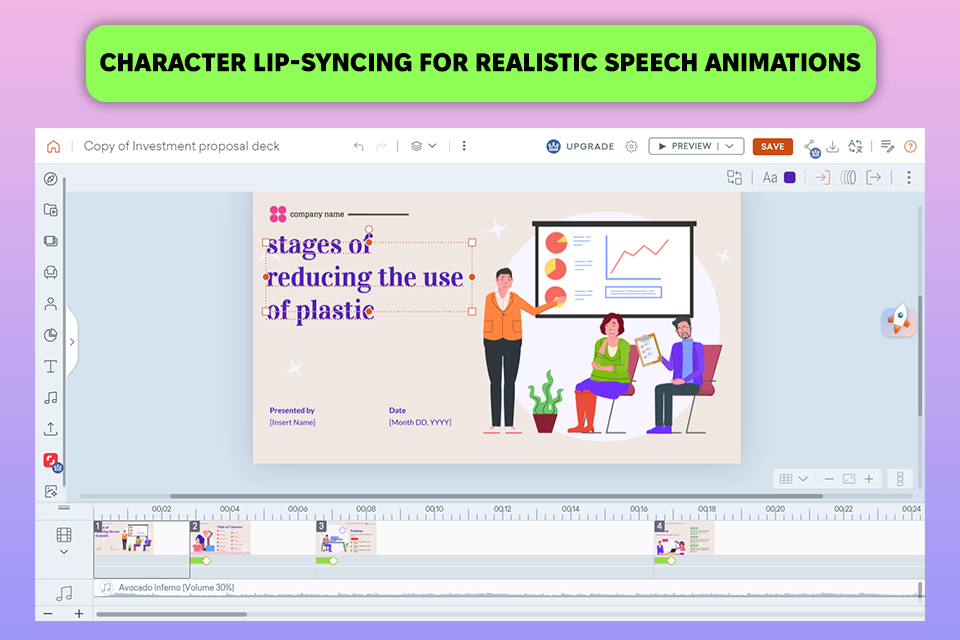Click the undo arrow
960x640 pixels.
(359, 146)
